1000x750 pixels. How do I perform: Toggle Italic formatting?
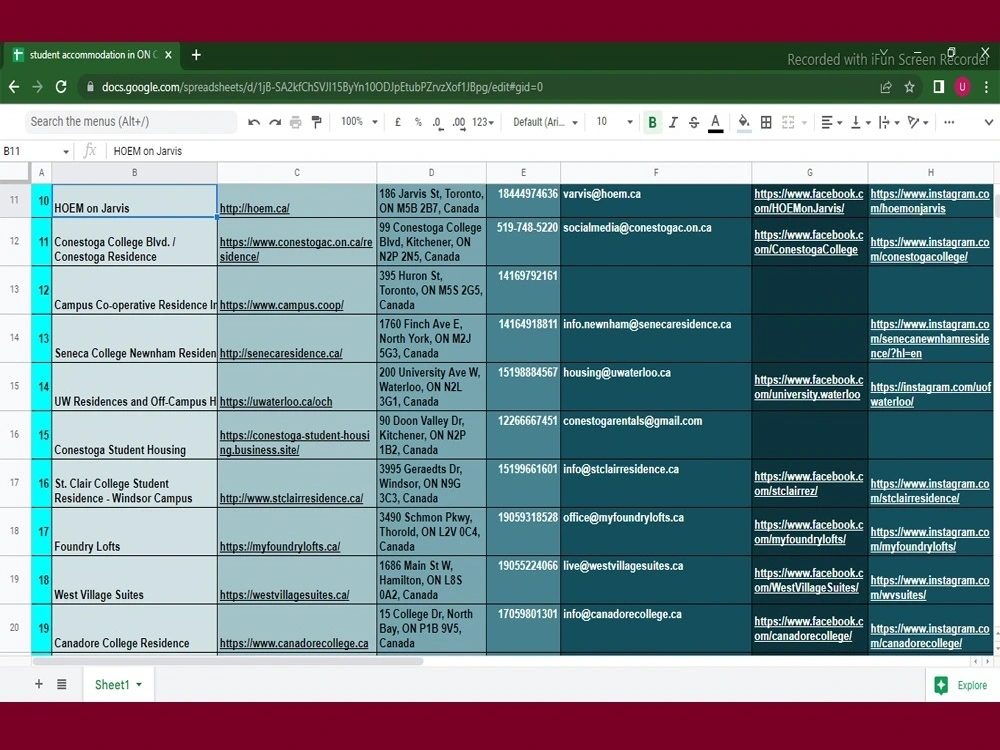[x=673, y=122]
